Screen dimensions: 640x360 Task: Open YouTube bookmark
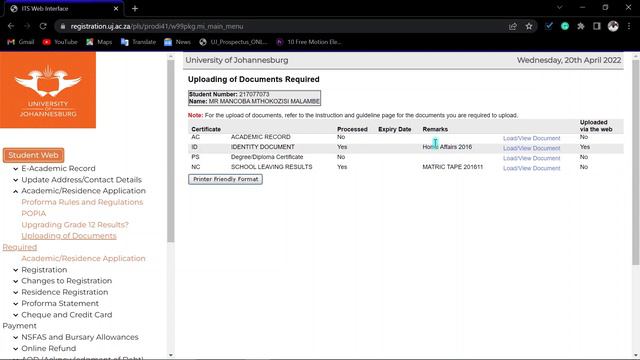point(60,42)
